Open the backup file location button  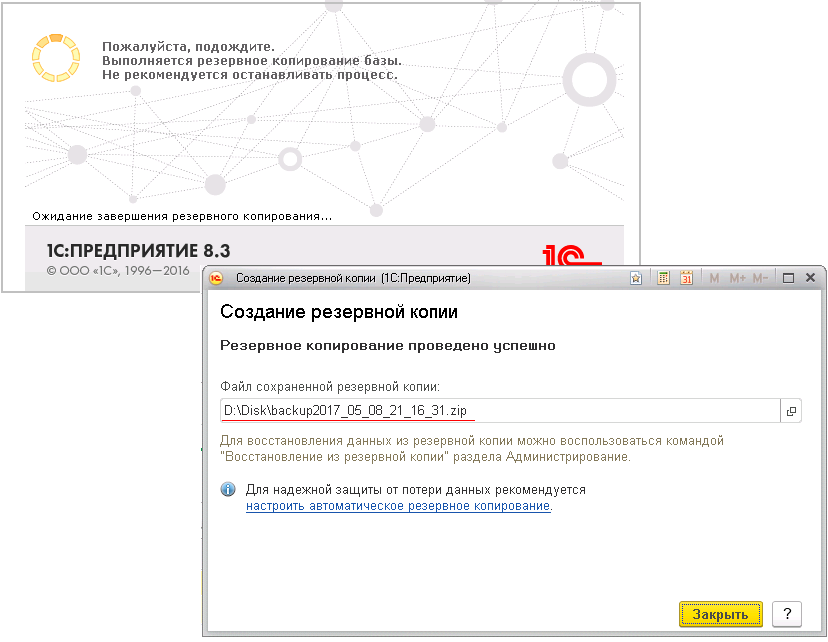coord(791,411)
